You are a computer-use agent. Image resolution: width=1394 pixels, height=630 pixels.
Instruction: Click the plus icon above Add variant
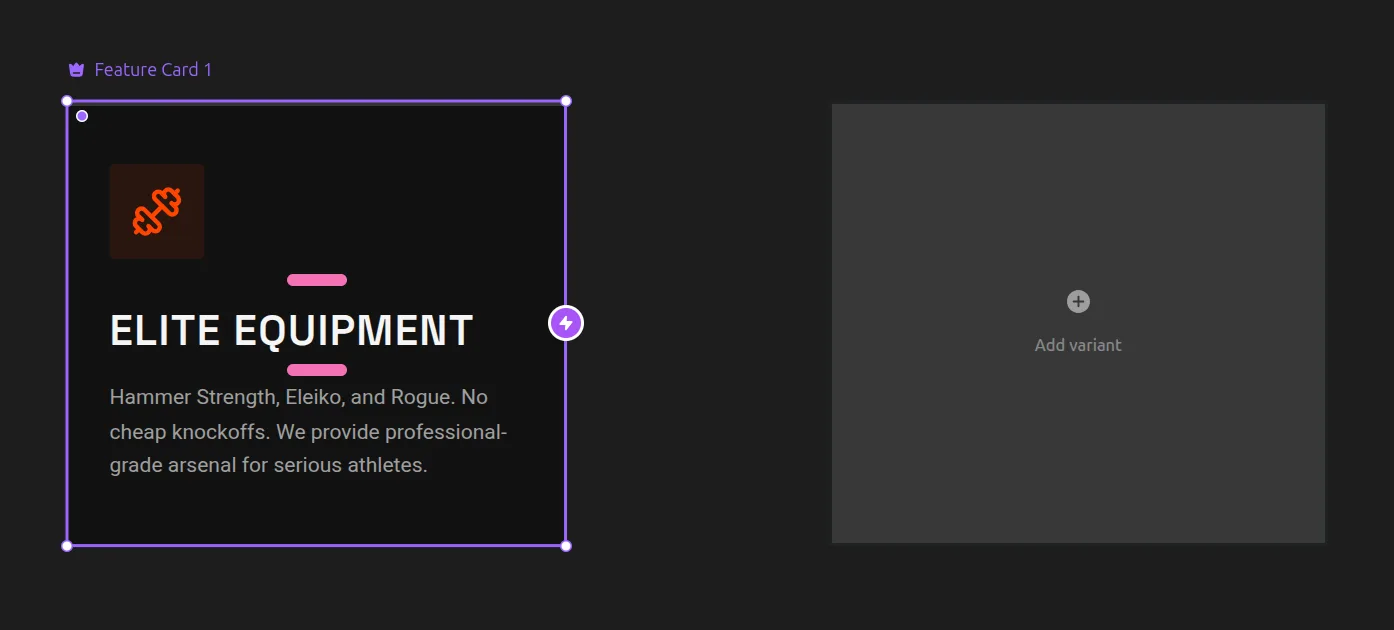coord(1078,301)
